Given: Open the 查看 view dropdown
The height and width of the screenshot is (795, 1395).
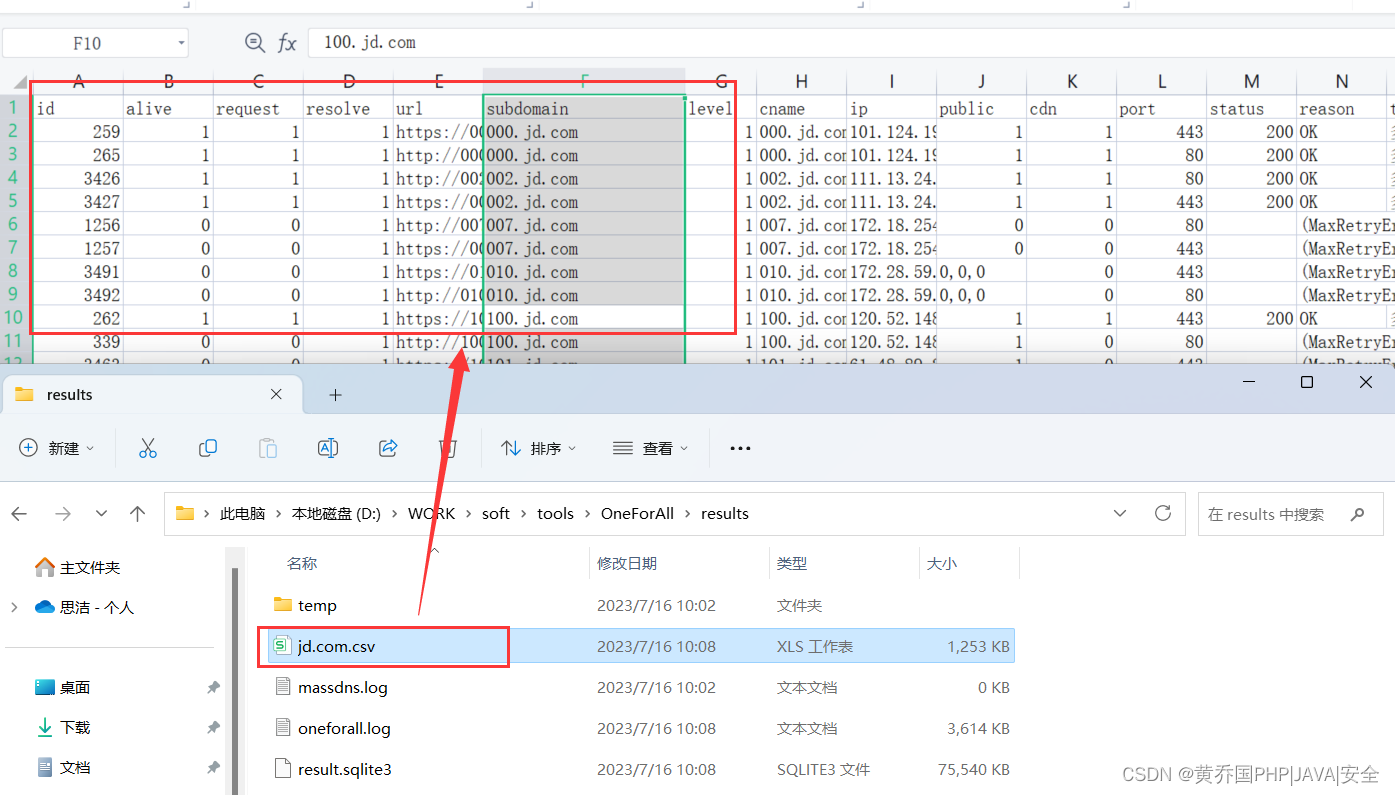Looking at the screenshot, I should tap(651, 448).
